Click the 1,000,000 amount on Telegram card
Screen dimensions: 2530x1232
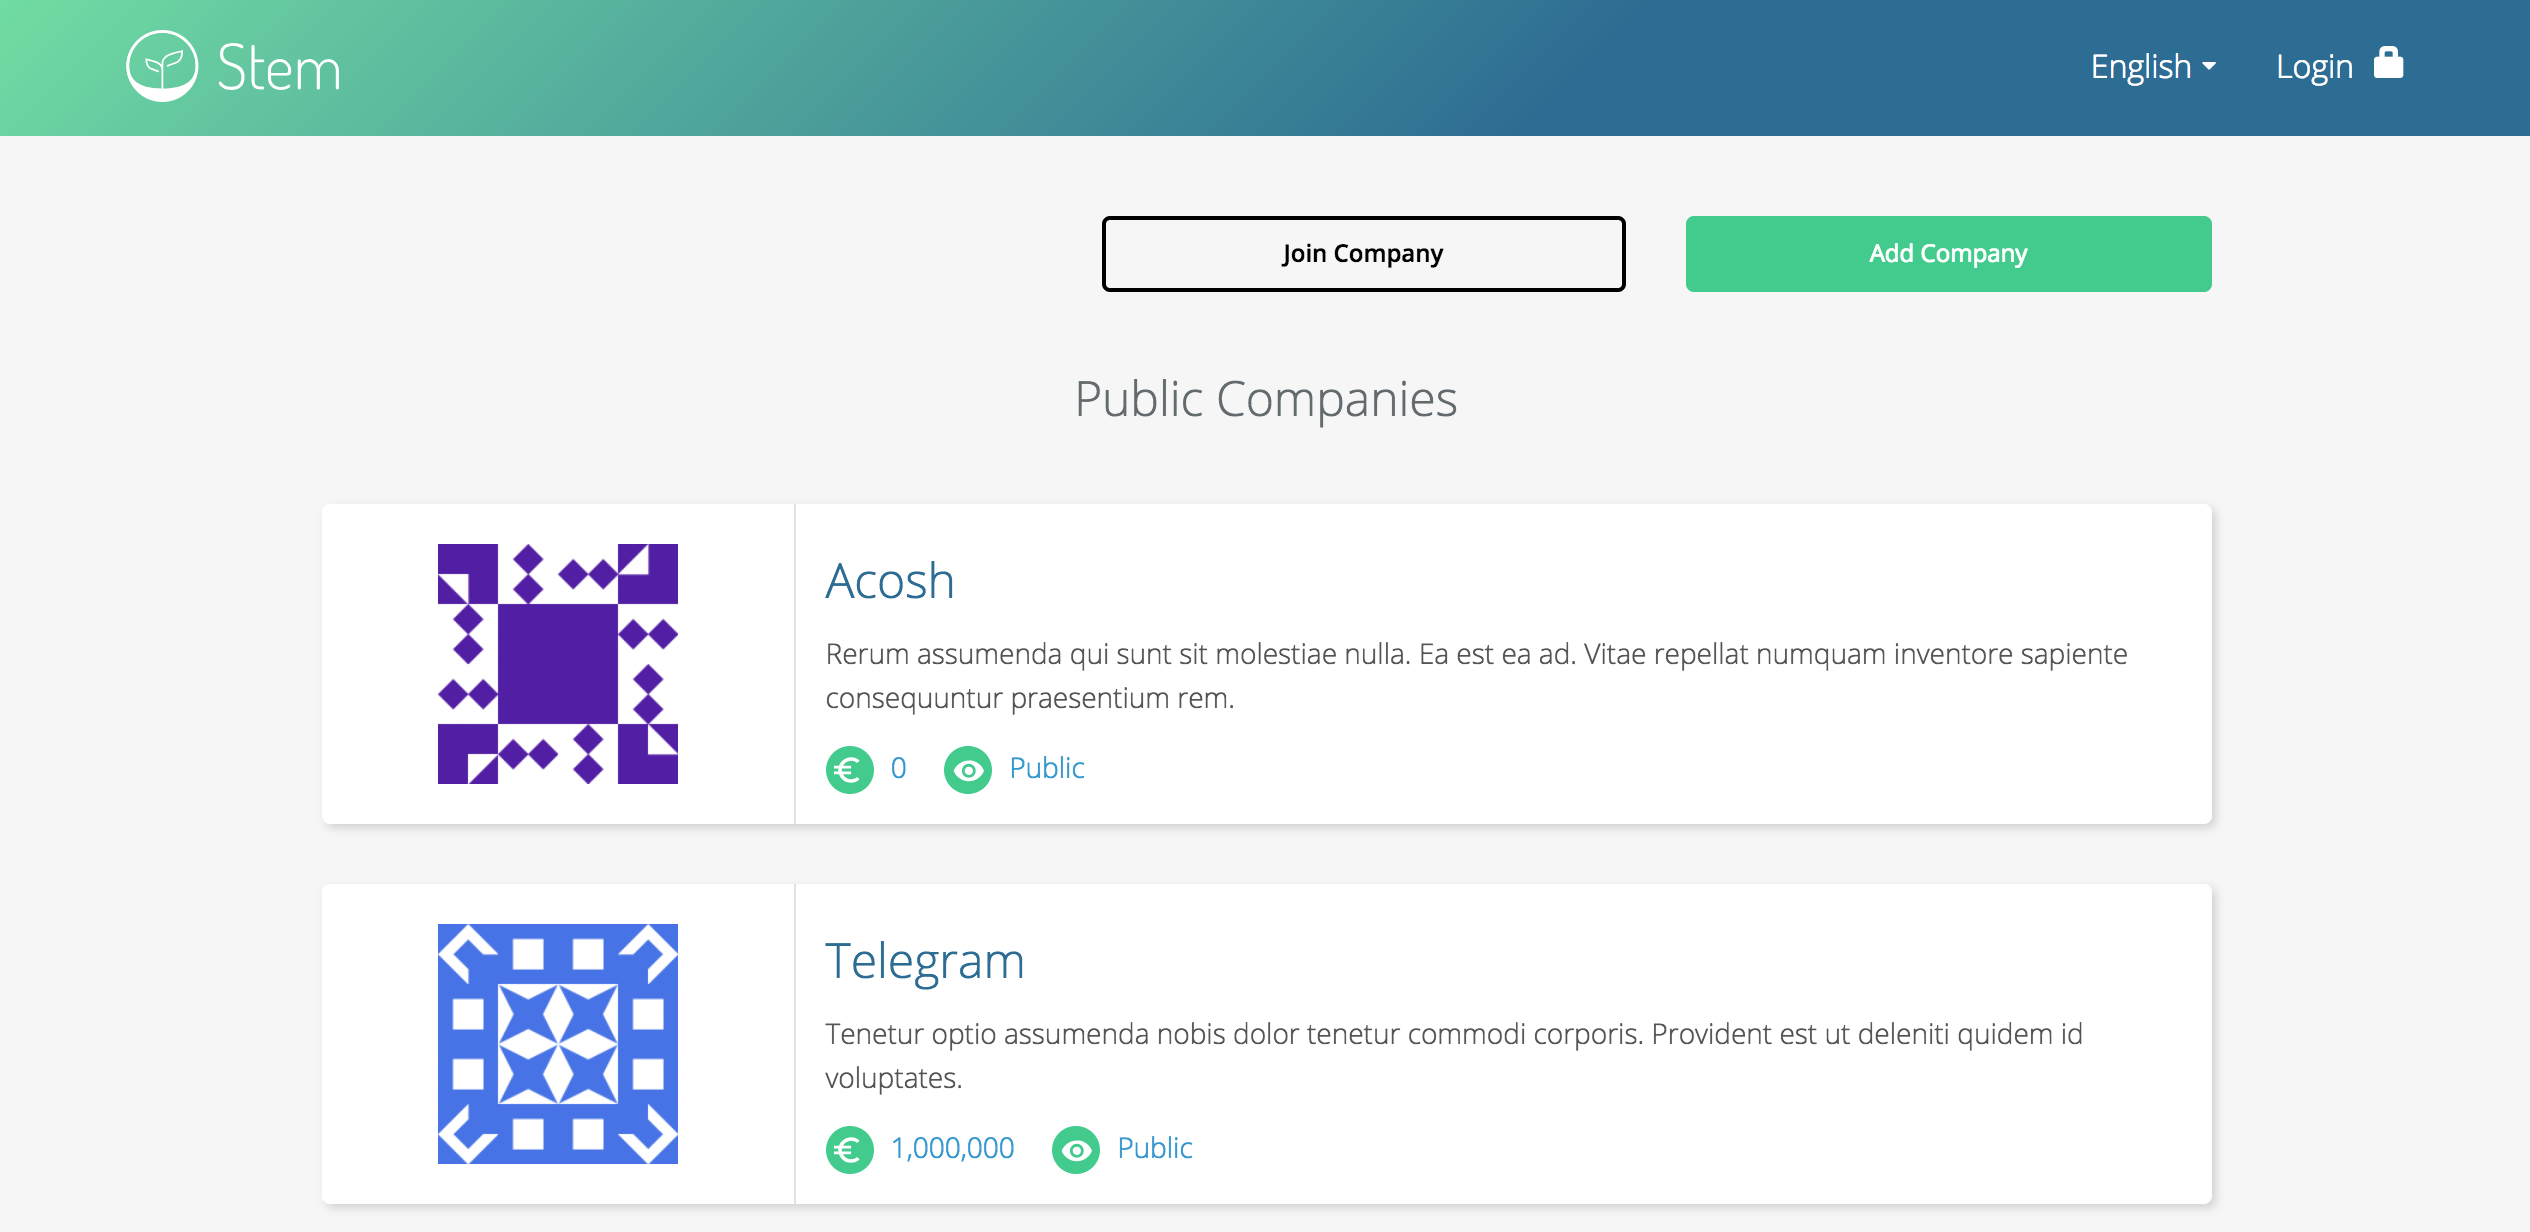[952, 1148]
